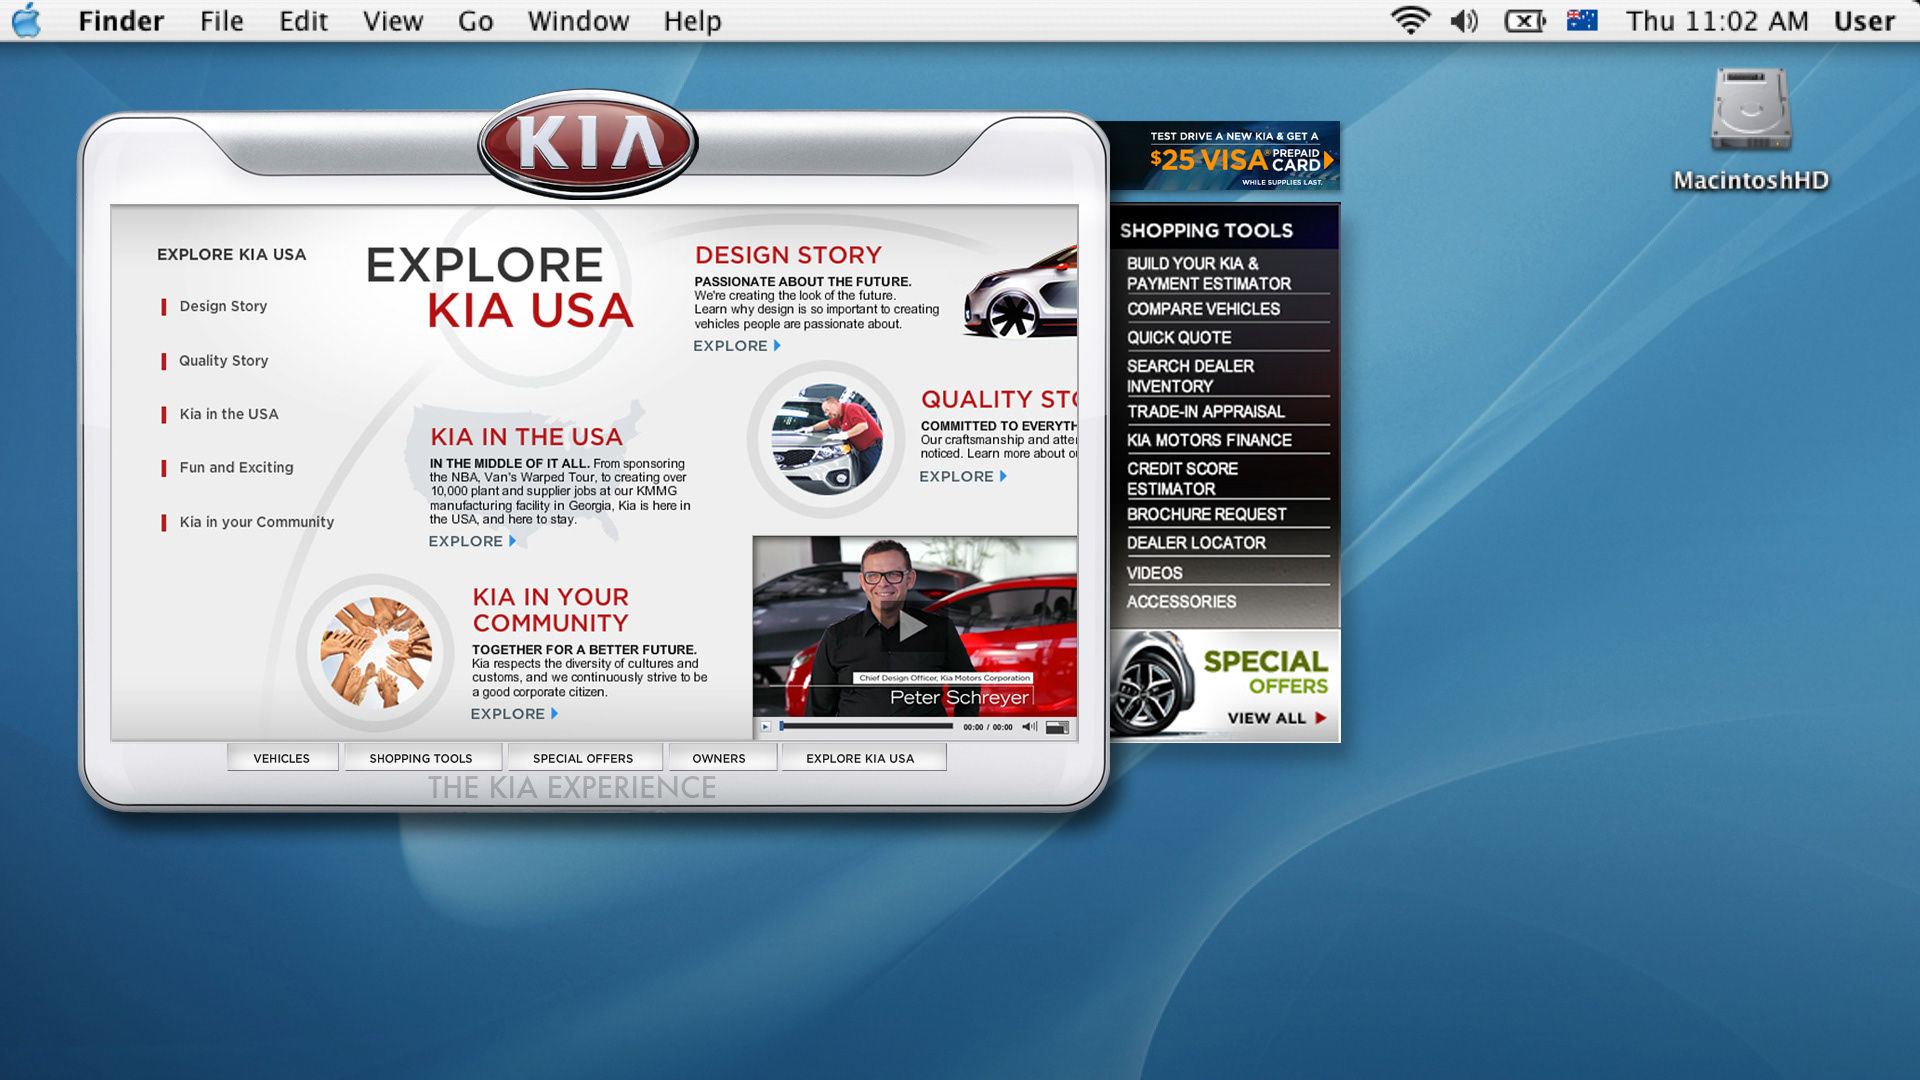Open Quick Quote tool
Viewport: 1920px width, 1080px height.
pyautogui.click(x=1179, y=338)
